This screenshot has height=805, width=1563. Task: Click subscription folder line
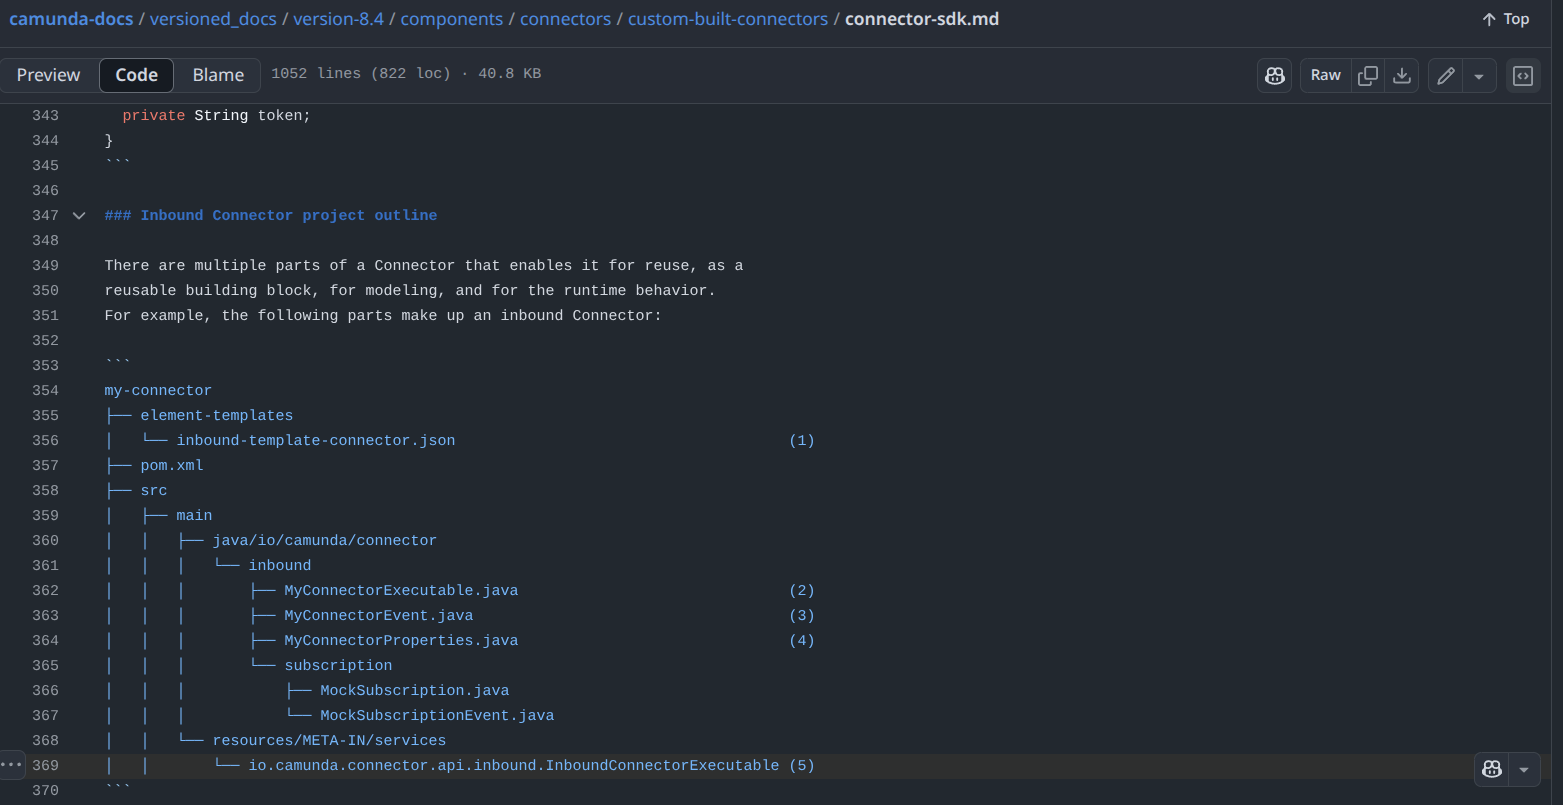point(338,666)
